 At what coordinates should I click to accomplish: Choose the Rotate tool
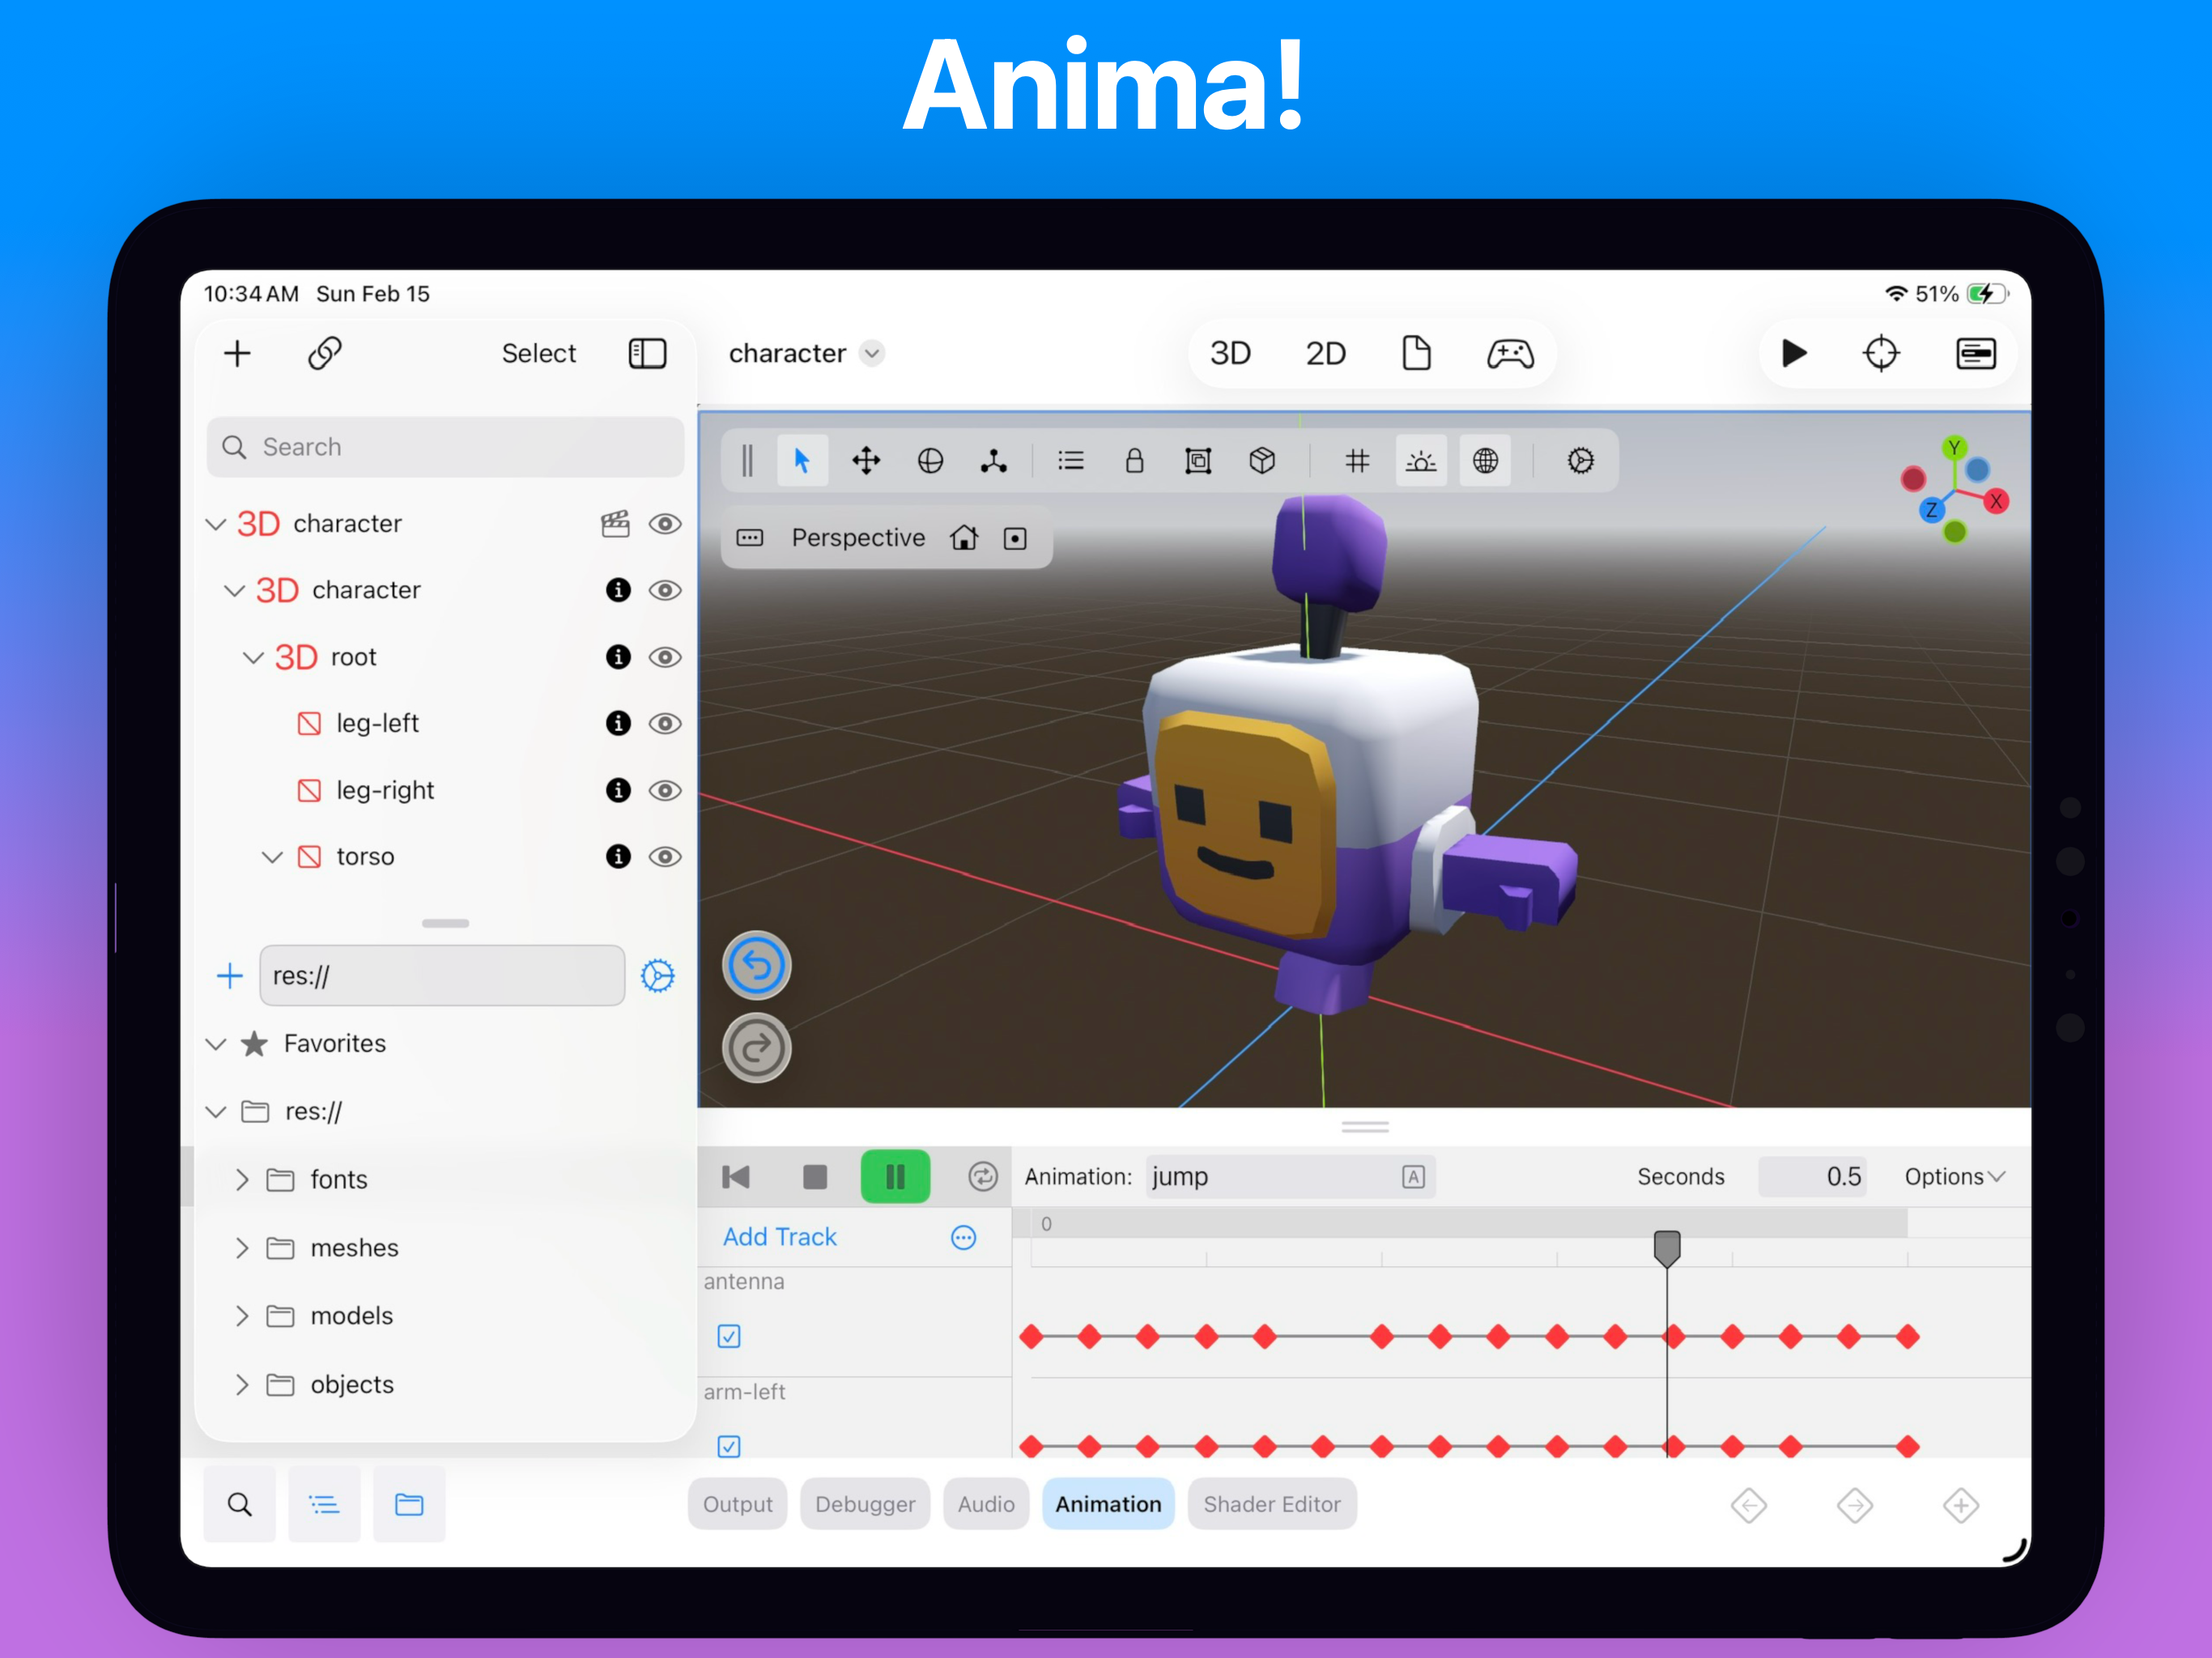[930, 460]
